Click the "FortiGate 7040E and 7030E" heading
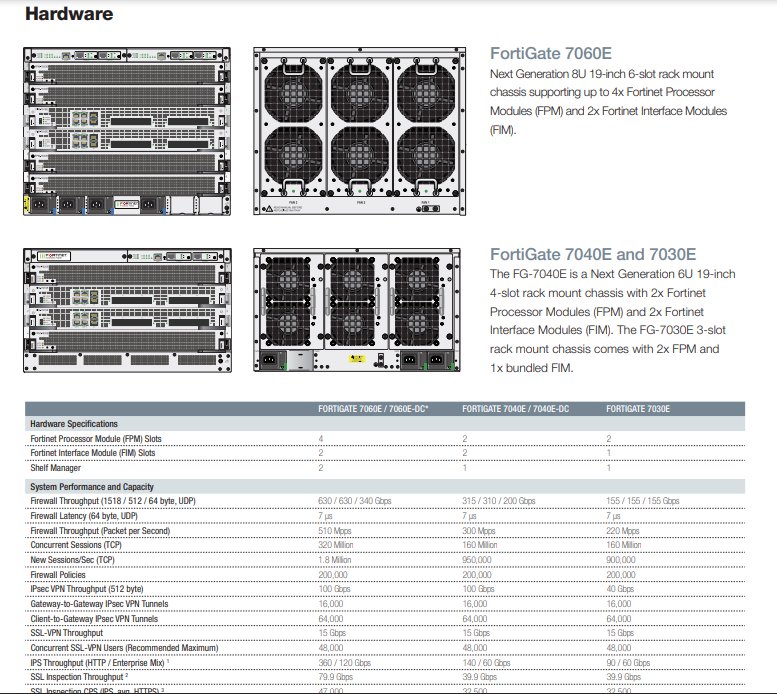The image size is (777, 694). [x=593, y=254]
